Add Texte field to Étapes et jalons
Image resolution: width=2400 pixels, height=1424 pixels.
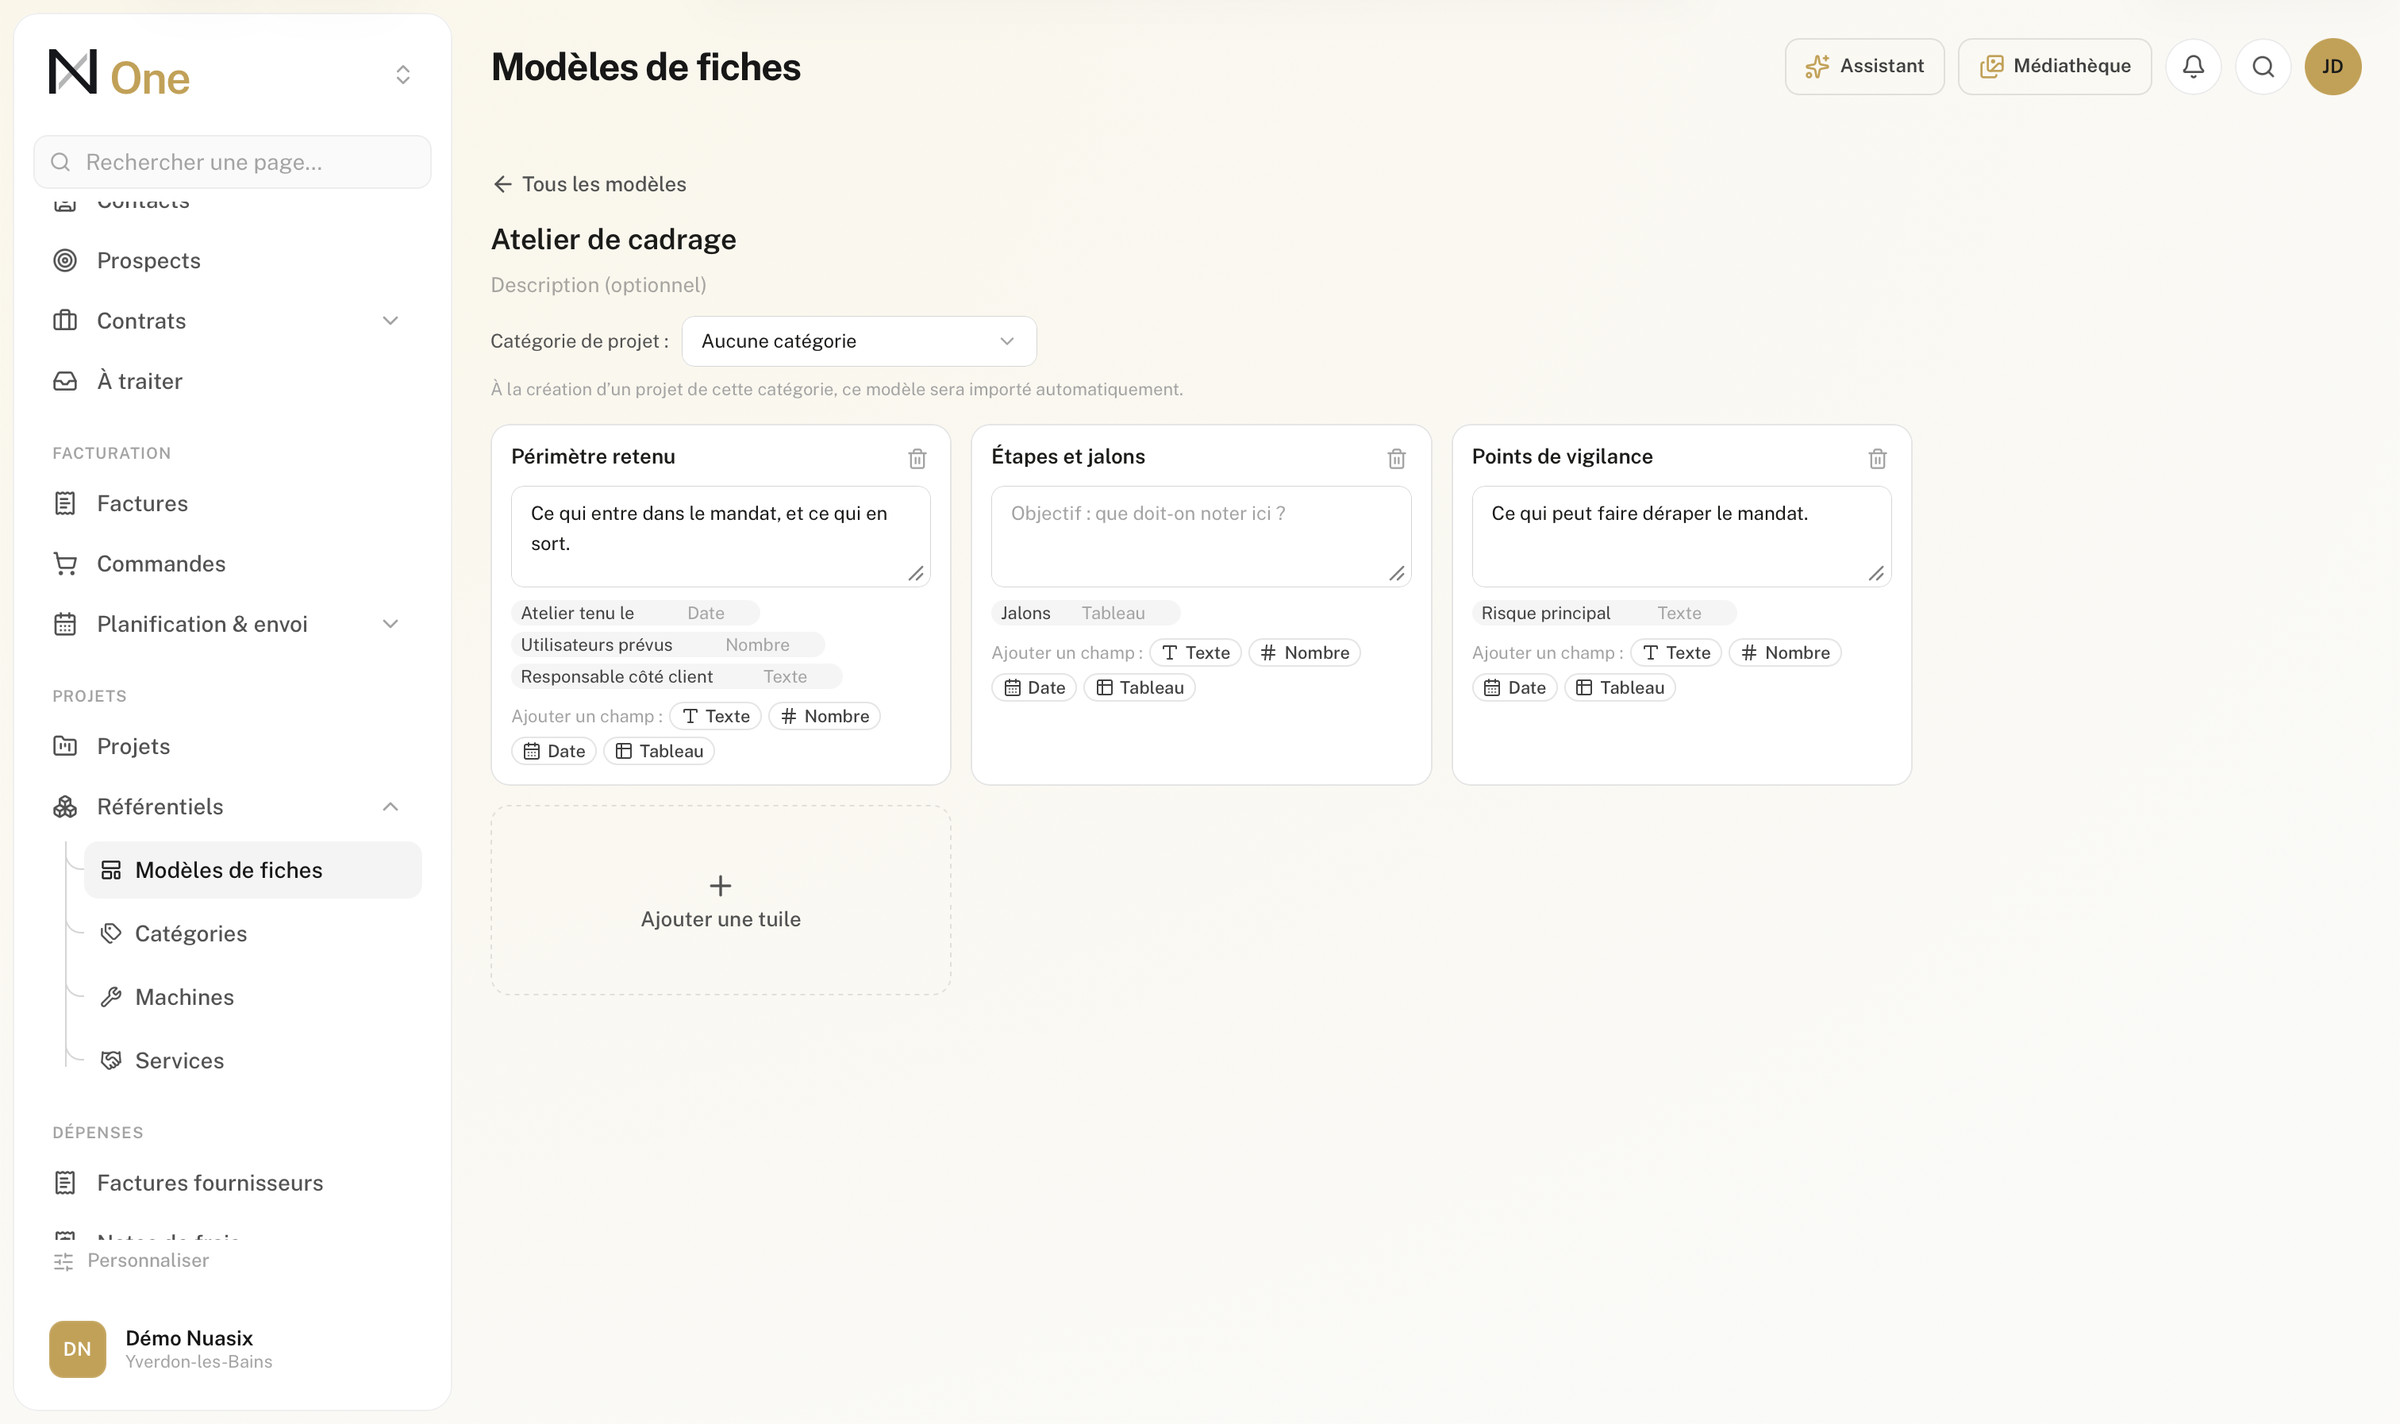coord(1196,652)
